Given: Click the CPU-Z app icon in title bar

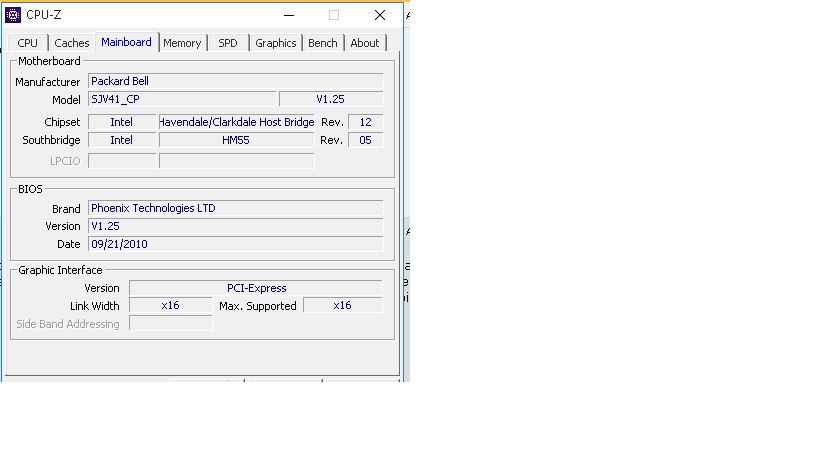Looking at the screenshot, I should (13, 15).
